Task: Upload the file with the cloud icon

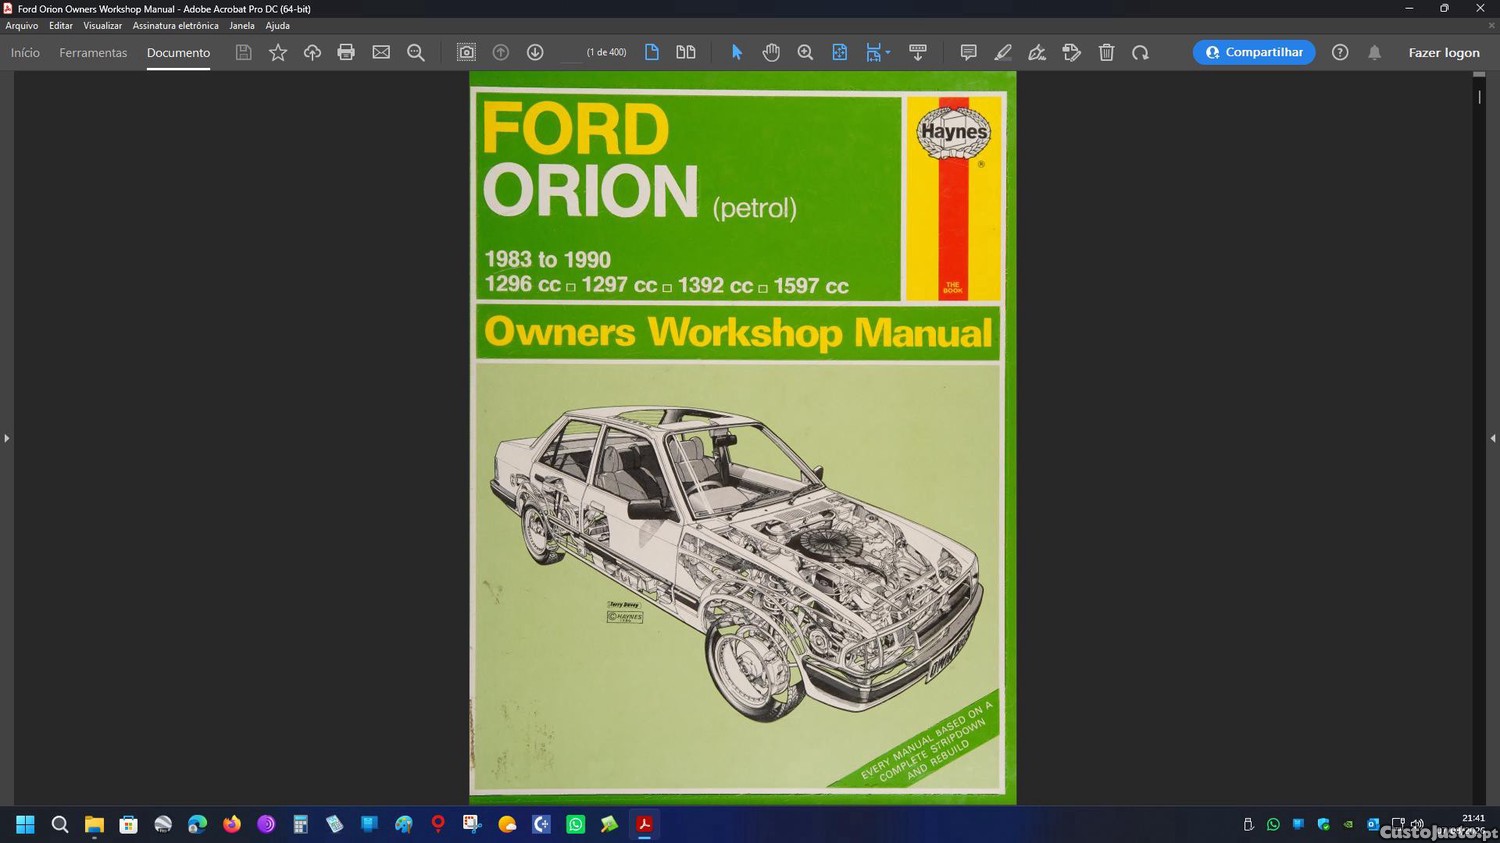Action: pyautogui.click(x=312, y=52)
